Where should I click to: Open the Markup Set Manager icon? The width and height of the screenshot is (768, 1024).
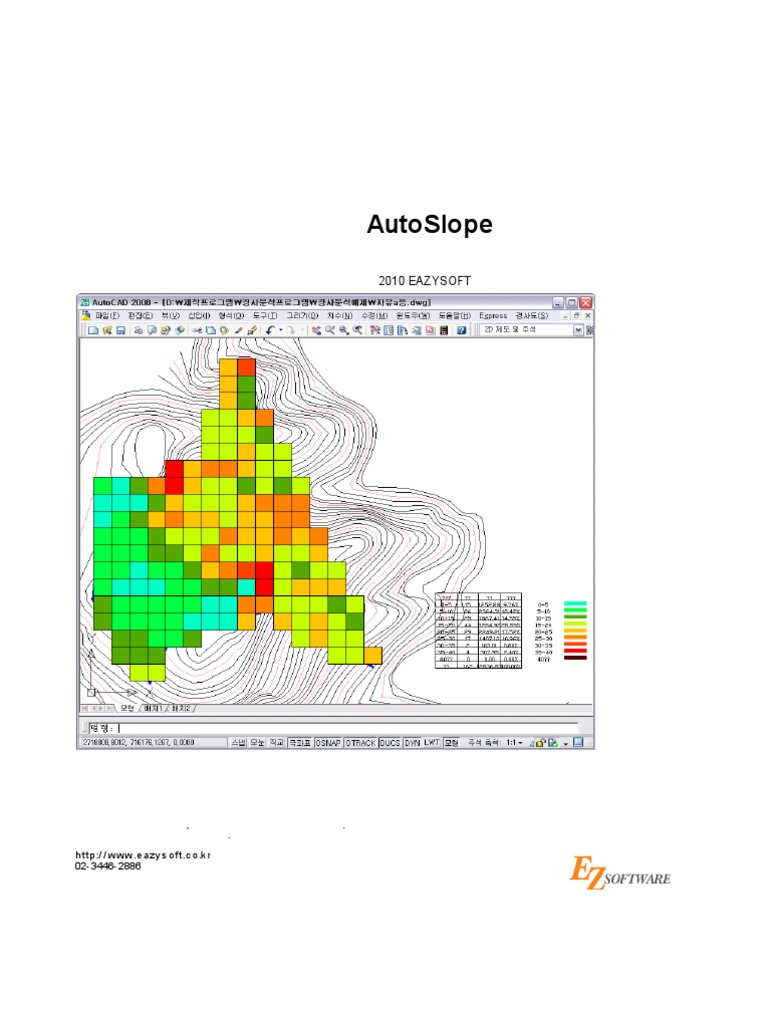point(430,330)
